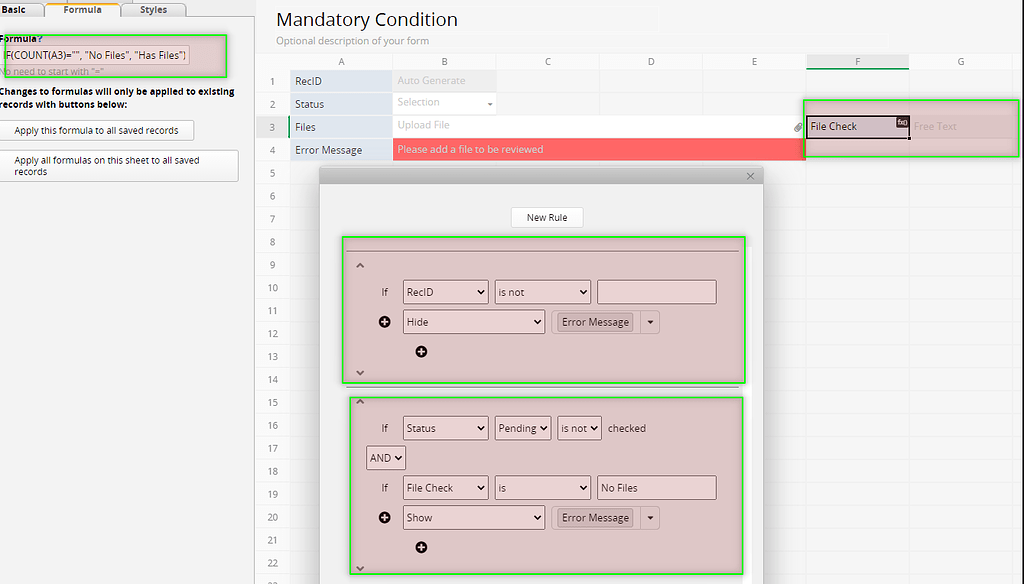Click plus icon below Show to add condition
Image resolution: width=1024 pixels, height=584 pixels.
tap(421, 547)
